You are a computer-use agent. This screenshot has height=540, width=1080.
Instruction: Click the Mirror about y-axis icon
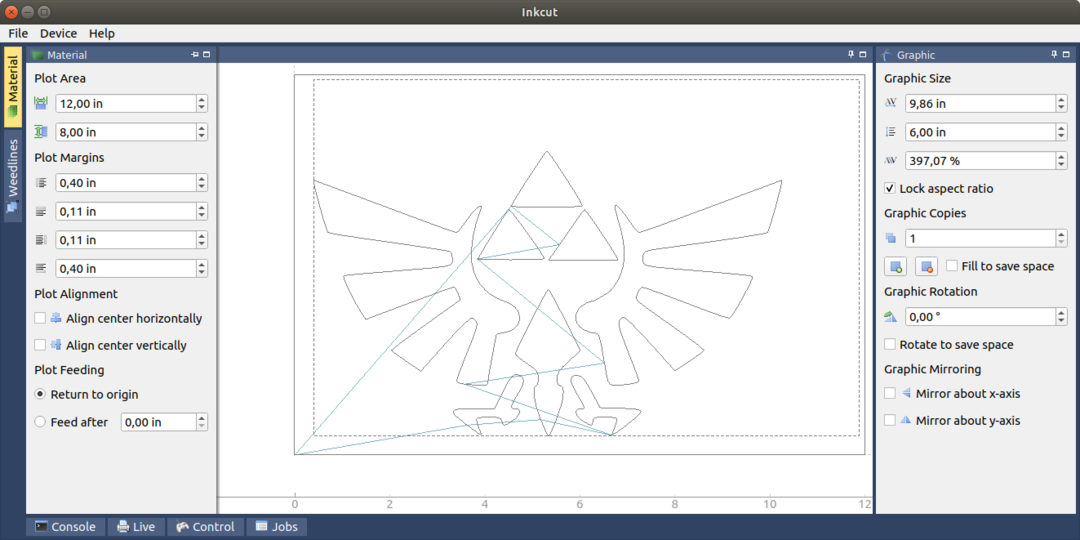[906, 419]
